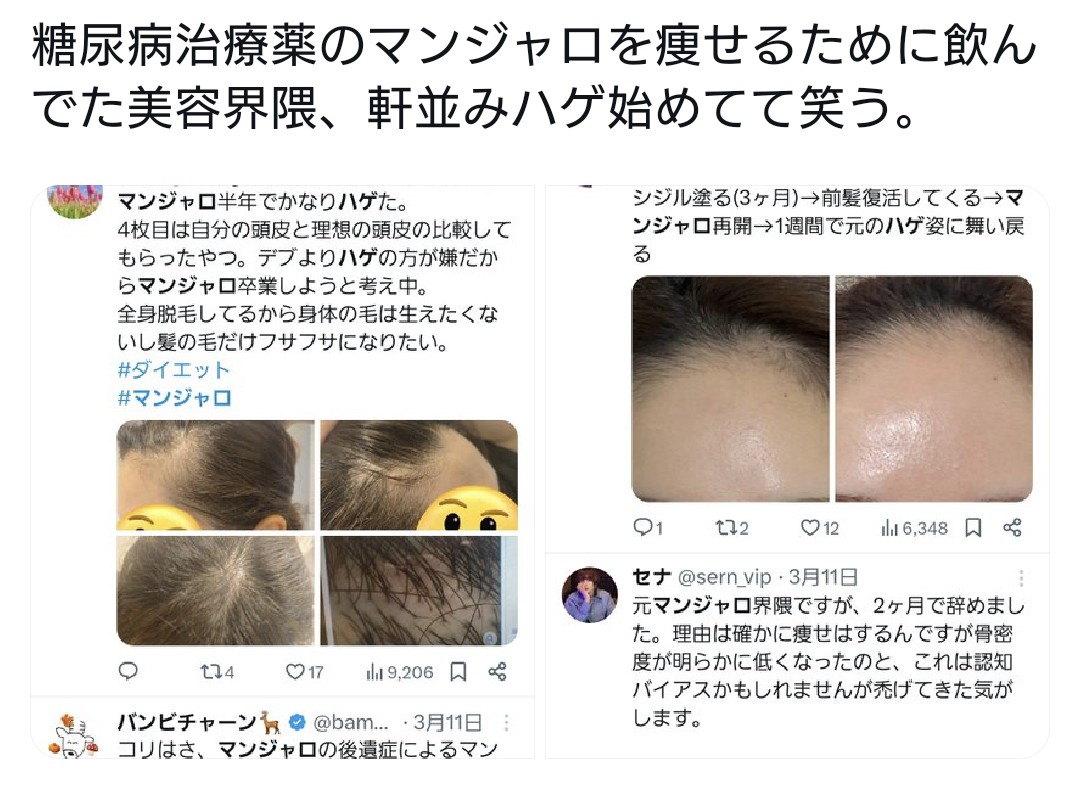The width and height of the screenshot is (1080, 799).
Task: Retweet the right tweet with 2 retweets
Action: pos(731,528)
